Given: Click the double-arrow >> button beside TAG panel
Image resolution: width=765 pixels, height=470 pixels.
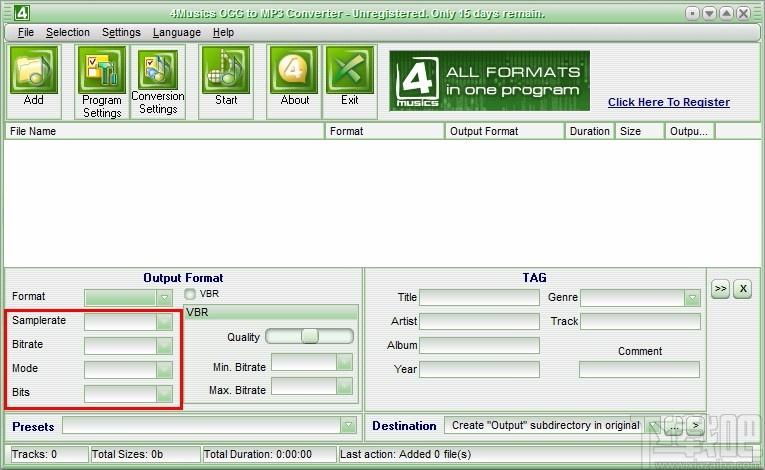Looking at the screenshot, I should click(721, 289).
